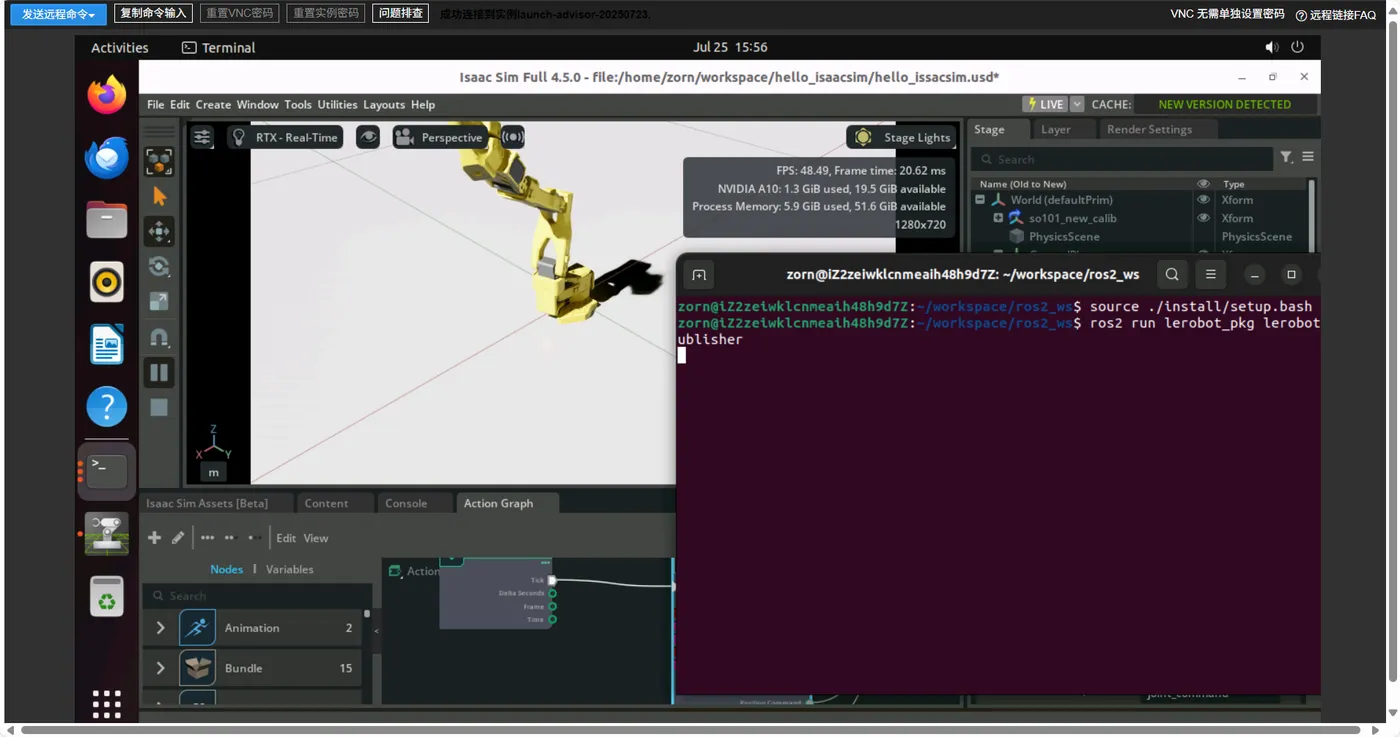
Task: Open viewport settings sliders icon
Action: click(x=202, y=137)
